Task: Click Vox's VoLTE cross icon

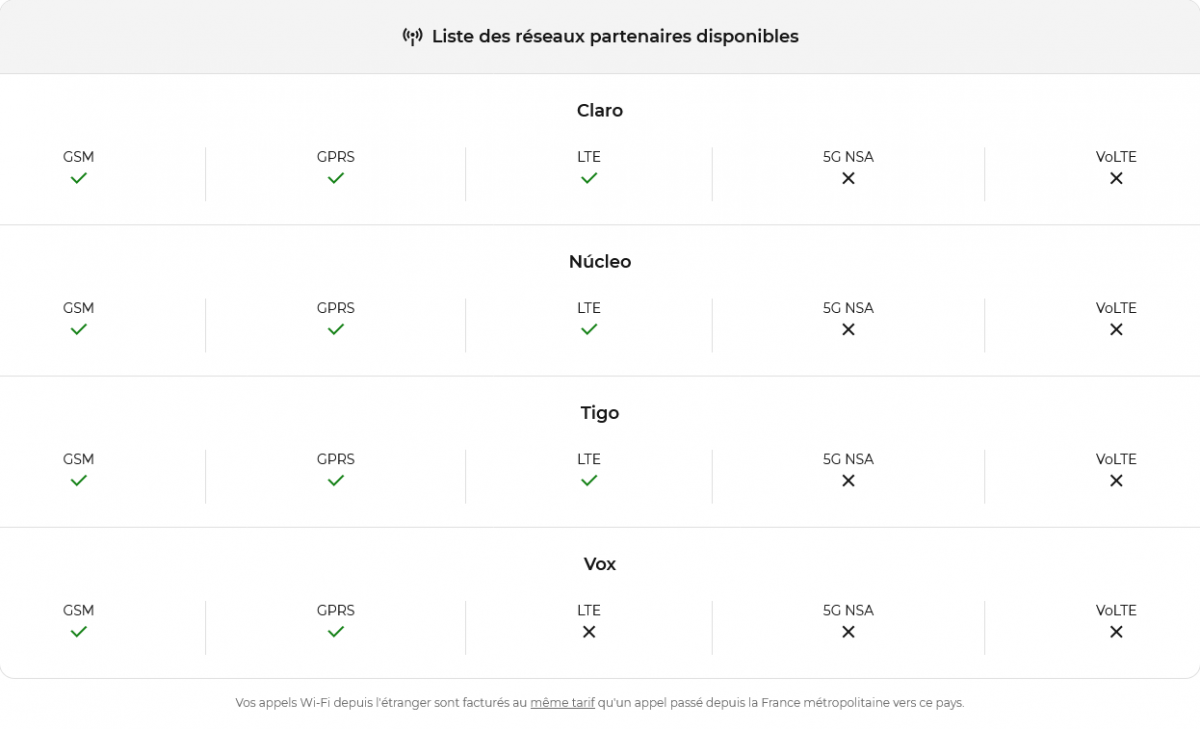Action: pyautogui.click(x=1116, y=632)
